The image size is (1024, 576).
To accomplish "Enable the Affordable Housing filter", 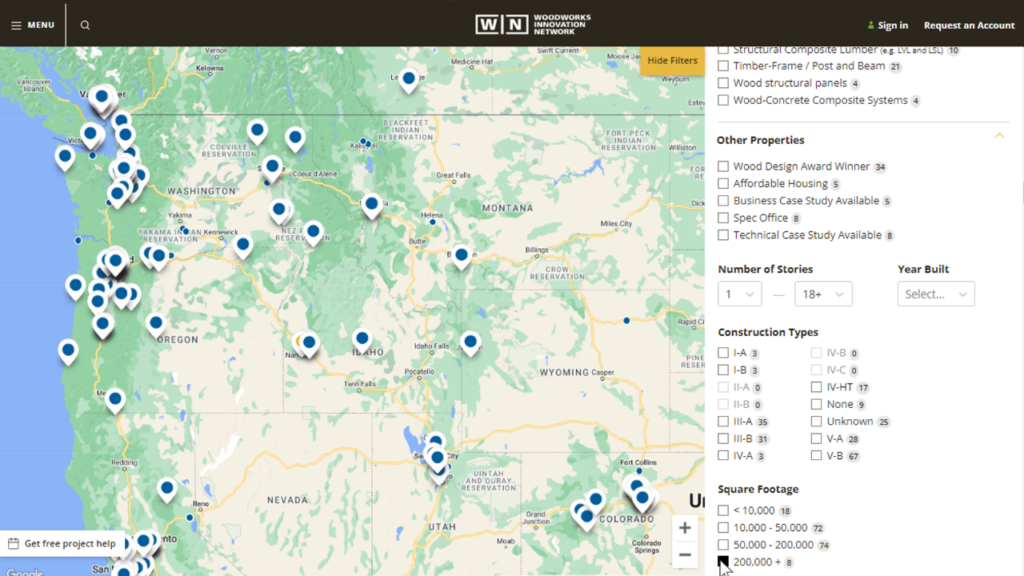I will [x=723, y=183].
